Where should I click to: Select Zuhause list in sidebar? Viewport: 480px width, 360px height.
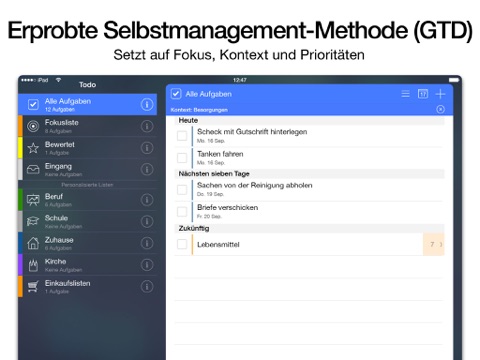point(87,243)
